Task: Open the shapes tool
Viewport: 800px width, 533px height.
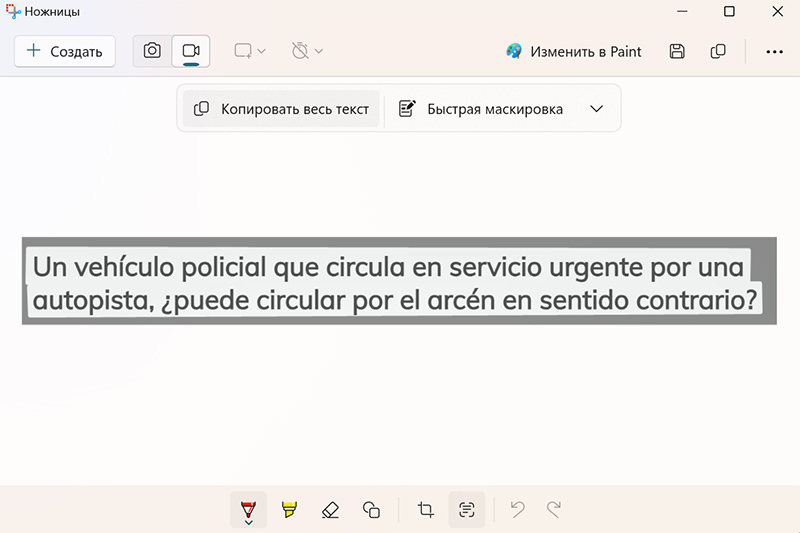Action: [371, 510]
